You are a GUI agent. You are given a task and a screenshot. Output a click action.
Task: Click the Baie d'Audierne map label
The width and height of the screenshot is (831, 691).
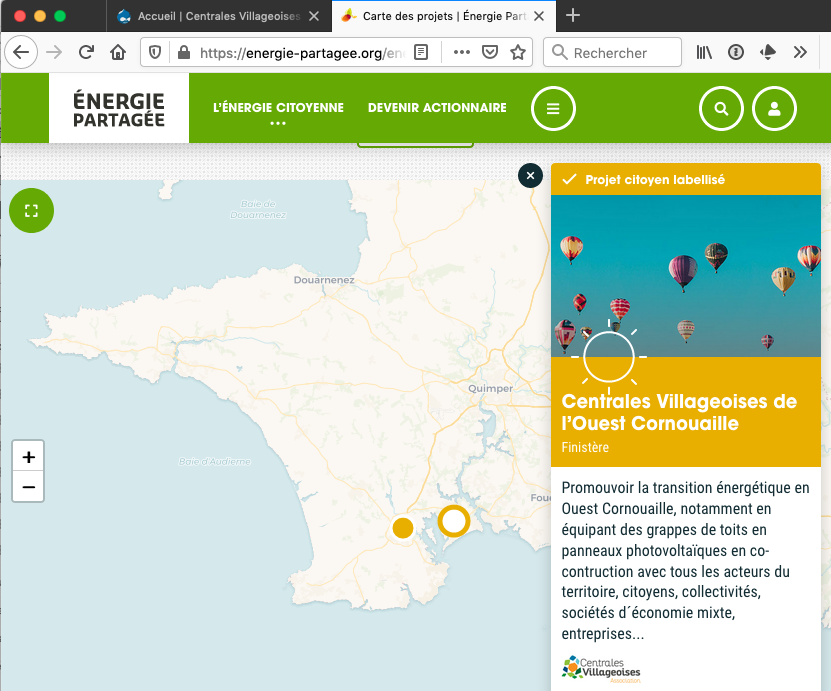point(215,462)
